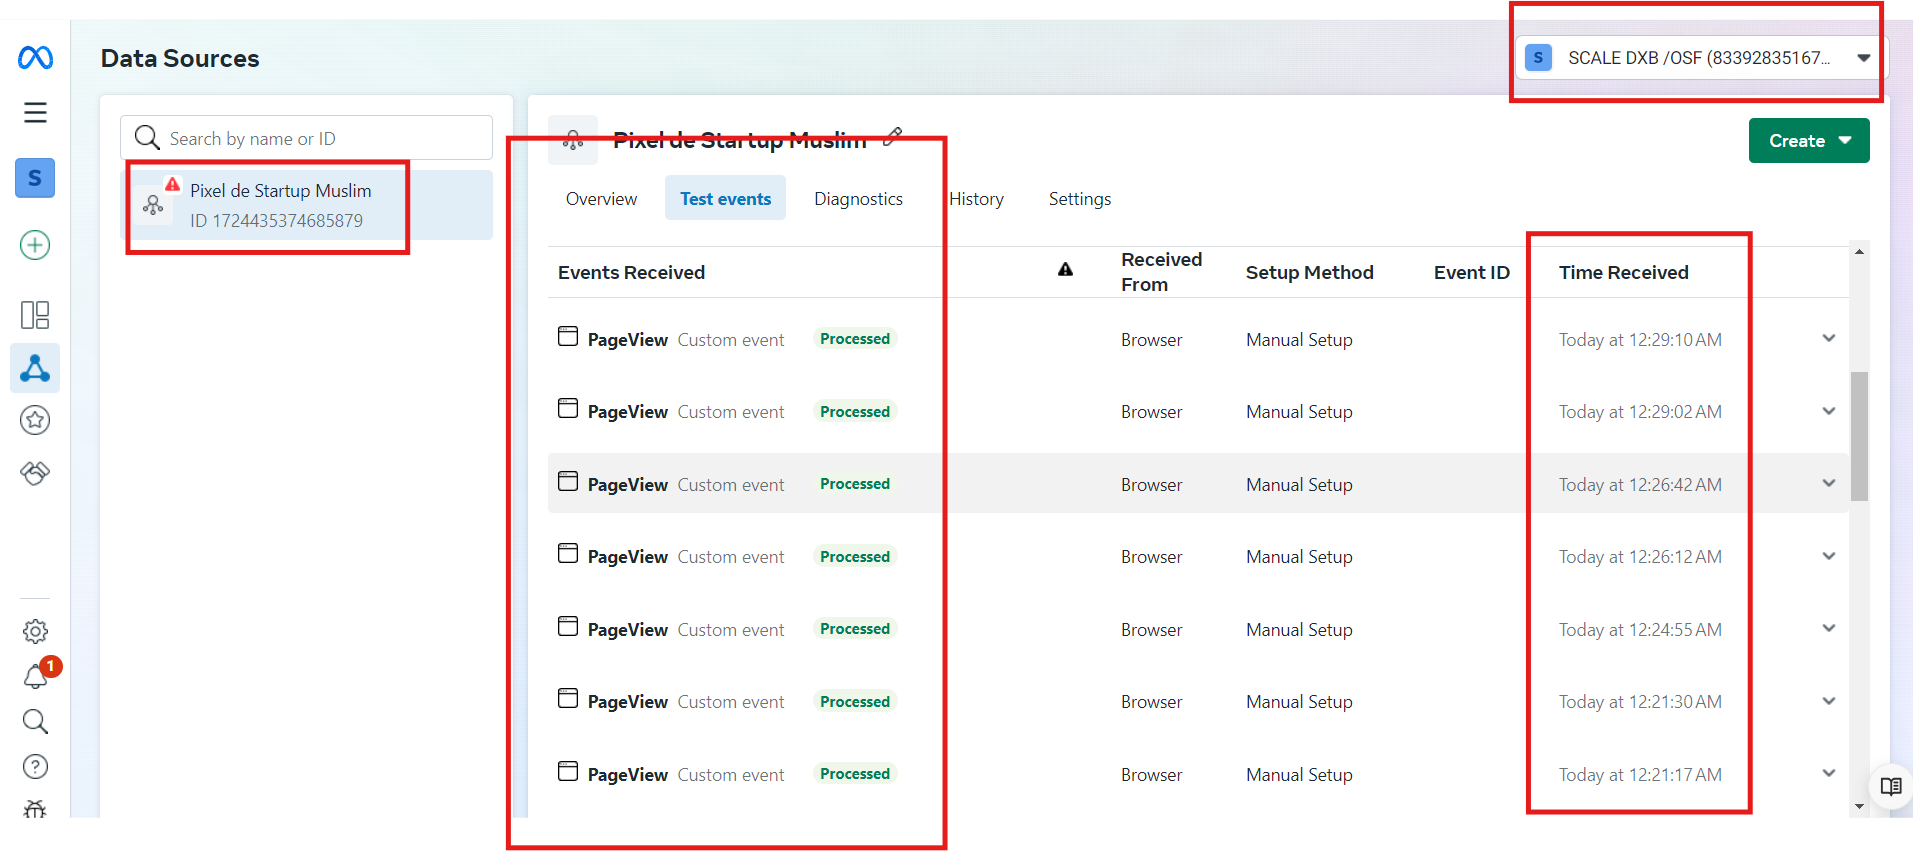Select Pixel de Startup Muslim in source list
1913x851 pixels.
tap(307, 205)
